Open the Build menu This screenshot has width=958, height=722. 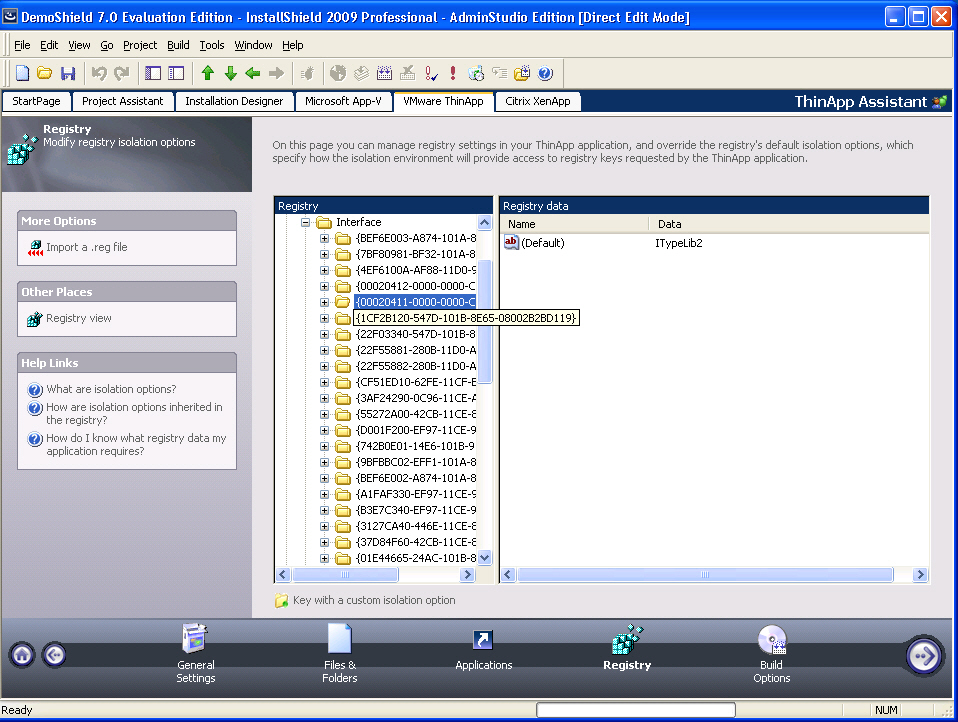[x=178, y=45]
